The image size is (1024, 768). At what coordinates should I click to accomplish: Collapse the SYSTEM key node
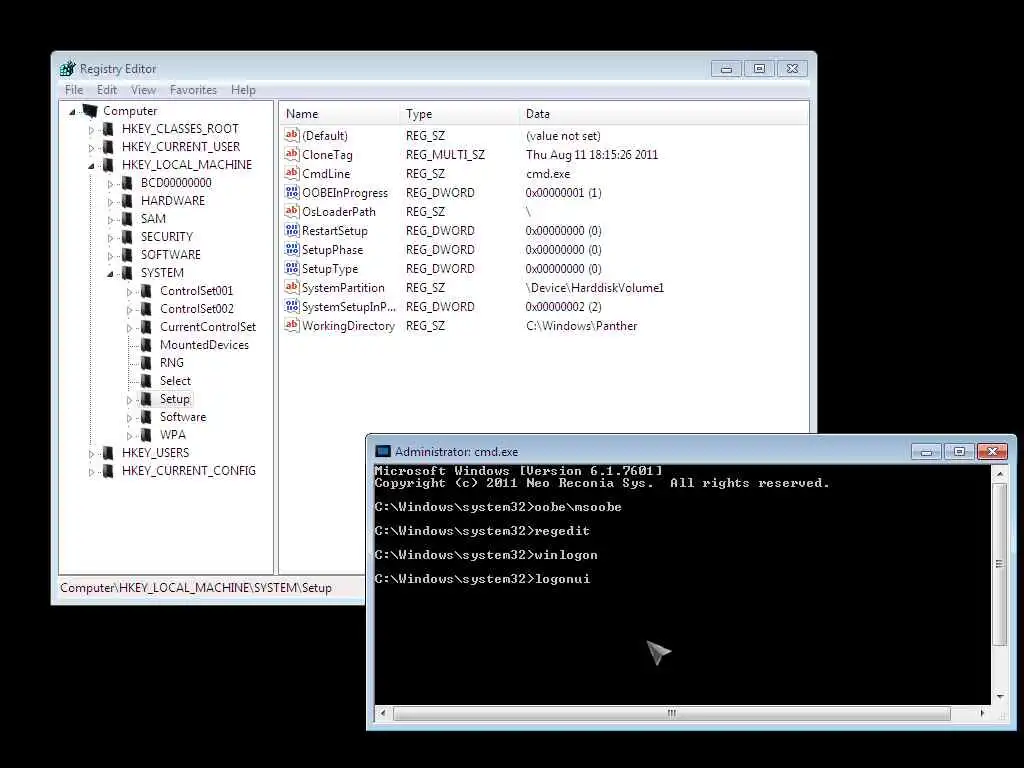pos(110,274)
